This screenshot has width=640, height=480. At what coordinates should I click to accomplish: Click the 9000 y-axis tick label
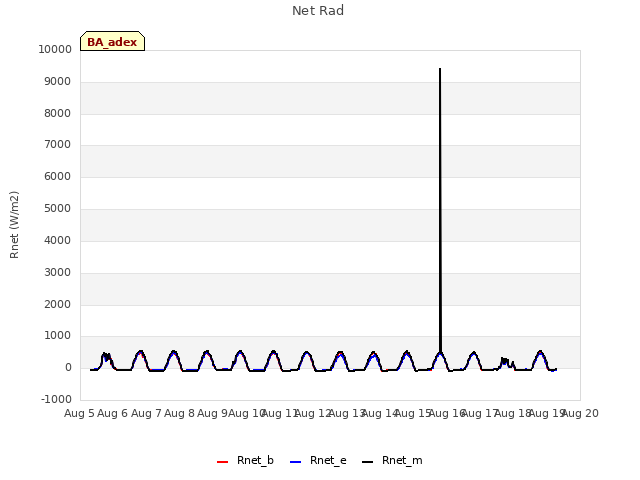click(57, 81)
